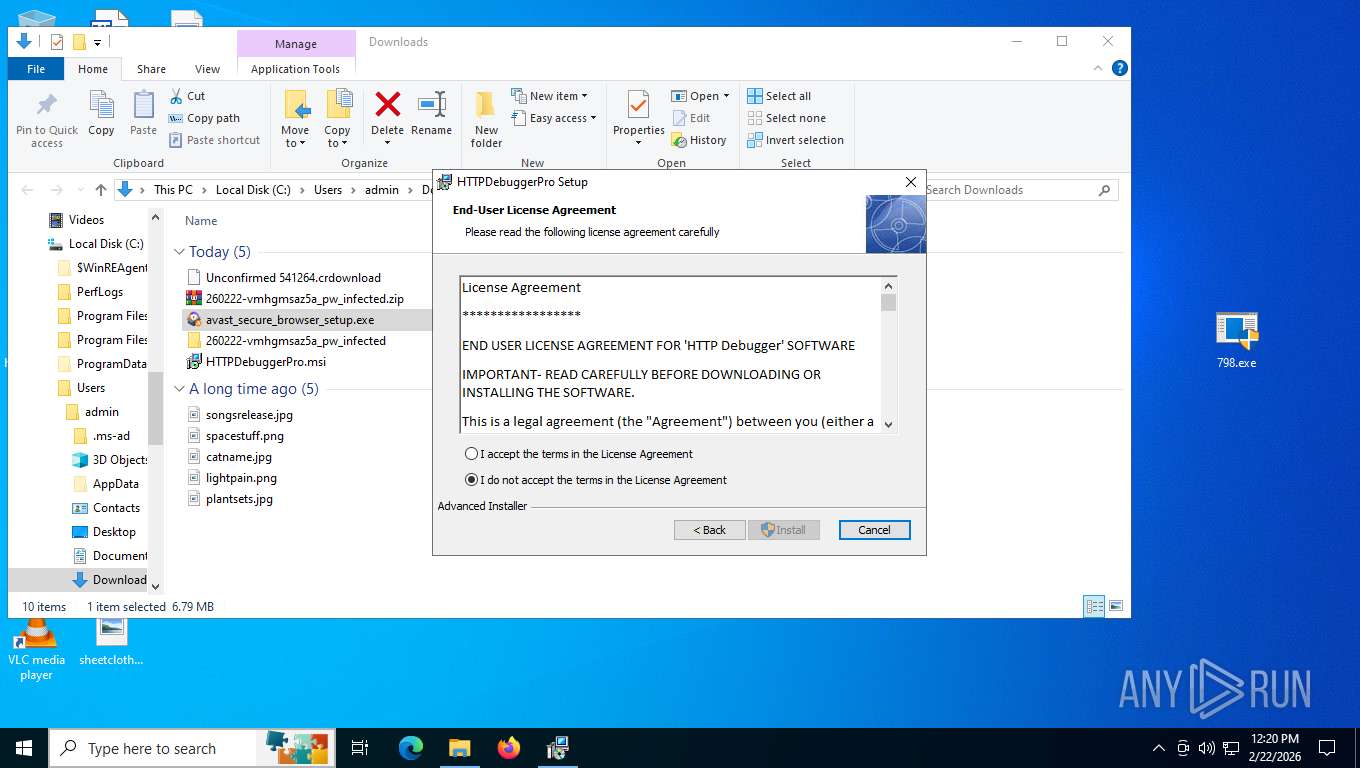Click the Back navigation arrow in Explorer
The width and height of the screenshot is (1360, 768).
coord(27,190)
